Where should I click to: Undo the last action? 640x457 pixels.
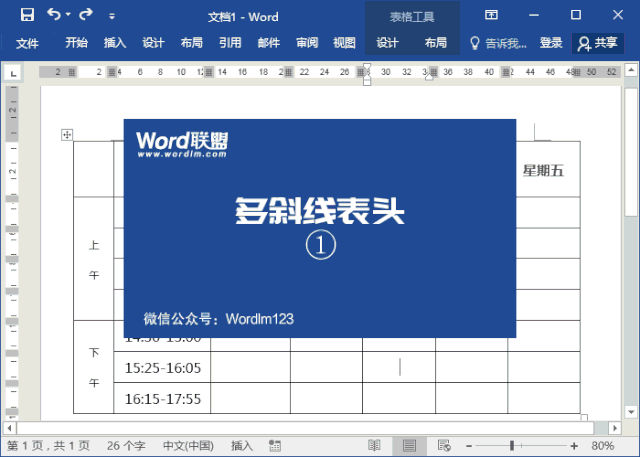53,15
